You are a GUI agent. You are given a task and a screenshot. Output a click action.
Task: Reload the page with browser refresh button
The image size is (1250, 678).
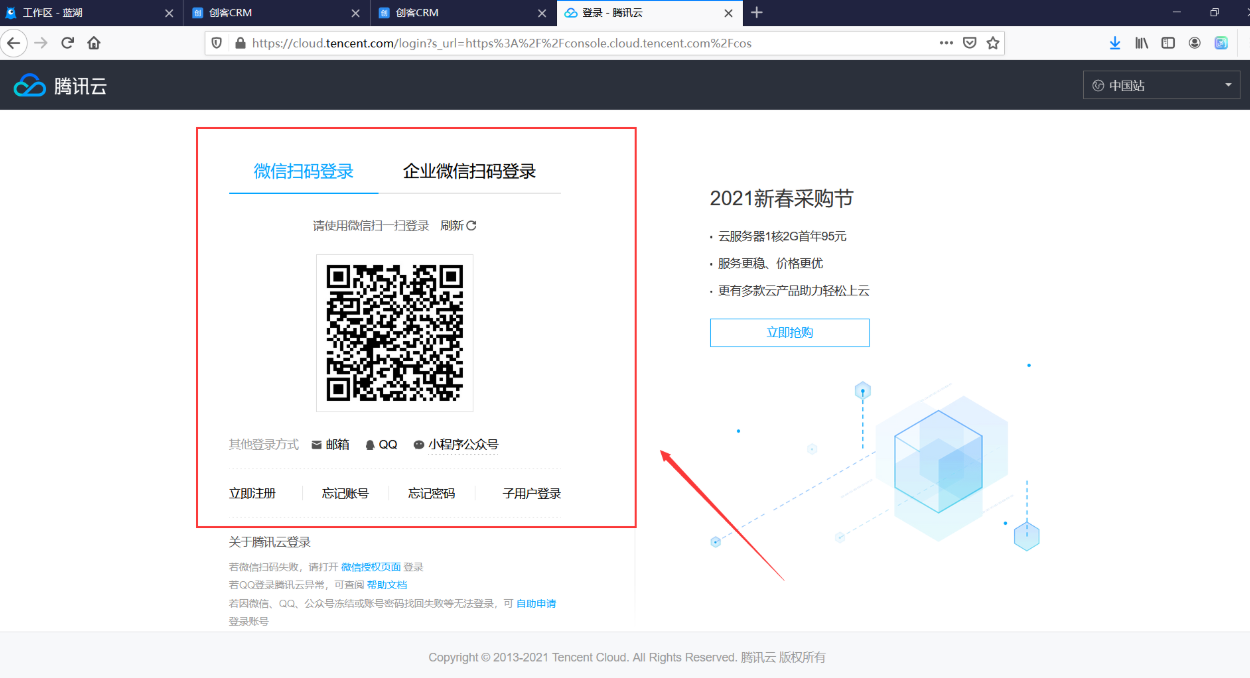click(x=68, y=43)
